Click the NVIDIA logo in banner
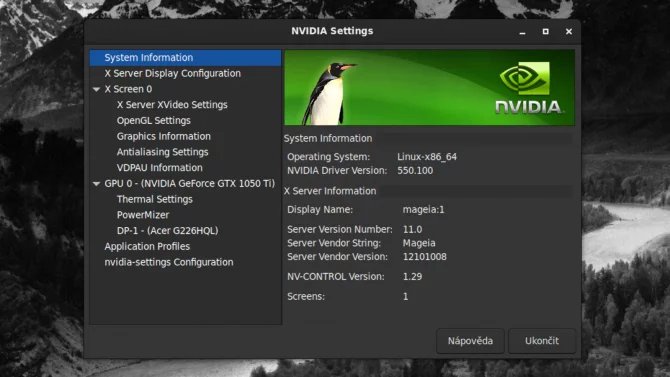Viewport: 670px width, 377px height. 529,88
